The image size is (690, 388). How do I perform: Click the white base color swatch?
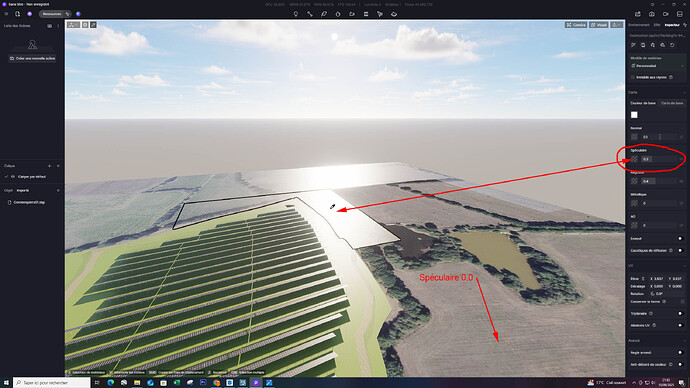pos(634,115)
